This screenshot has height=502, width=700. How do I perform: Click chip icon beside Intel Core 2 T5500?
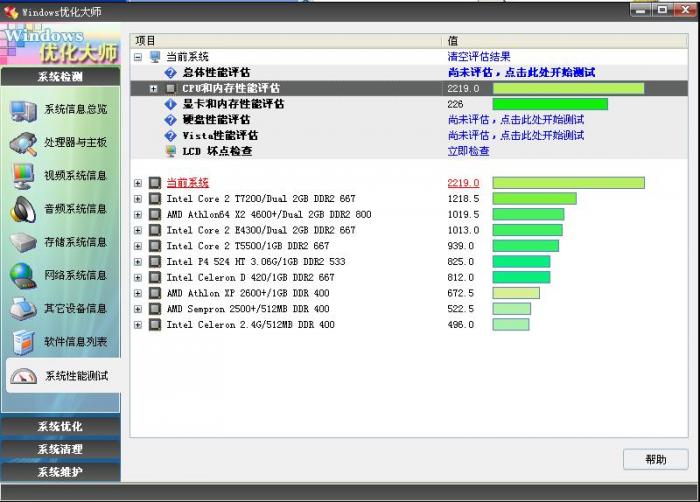(155, 246)
